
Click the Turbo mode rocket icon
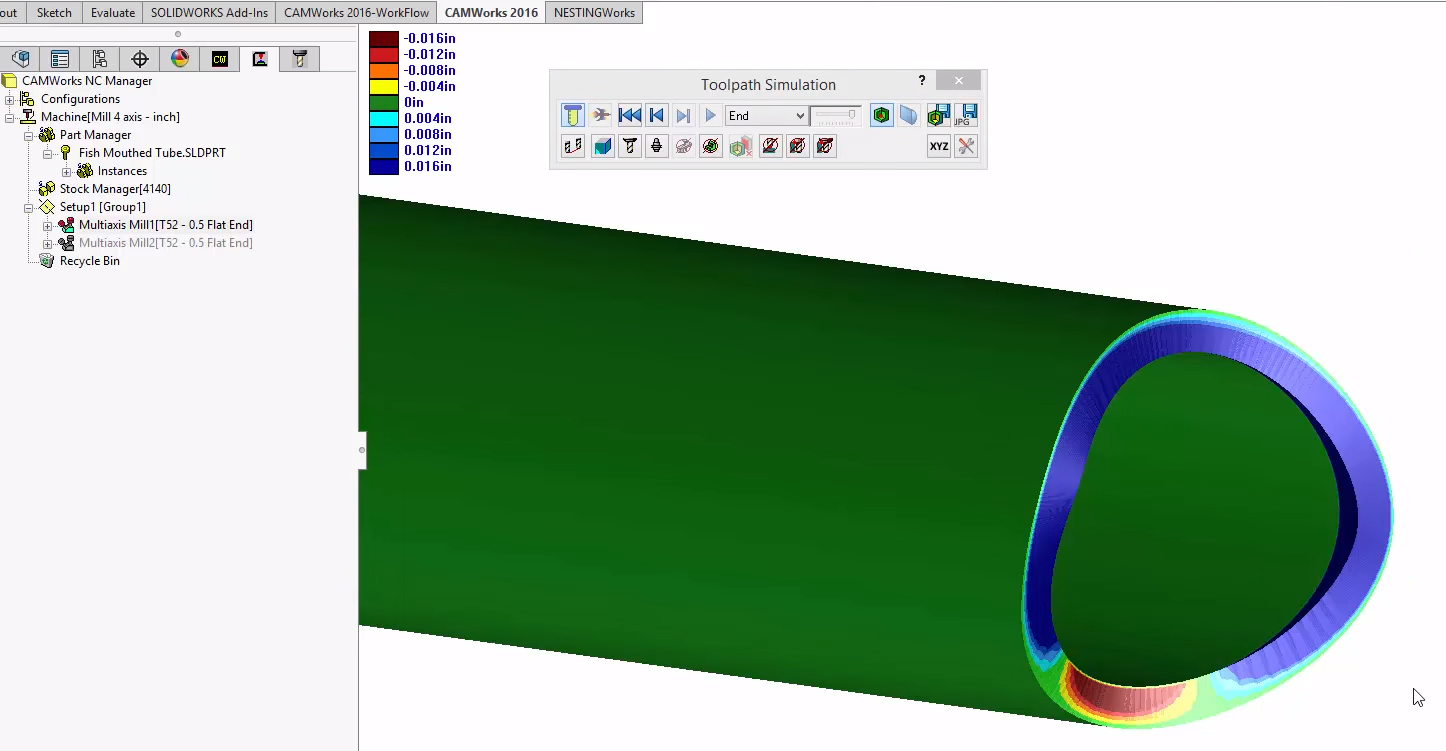601,115
